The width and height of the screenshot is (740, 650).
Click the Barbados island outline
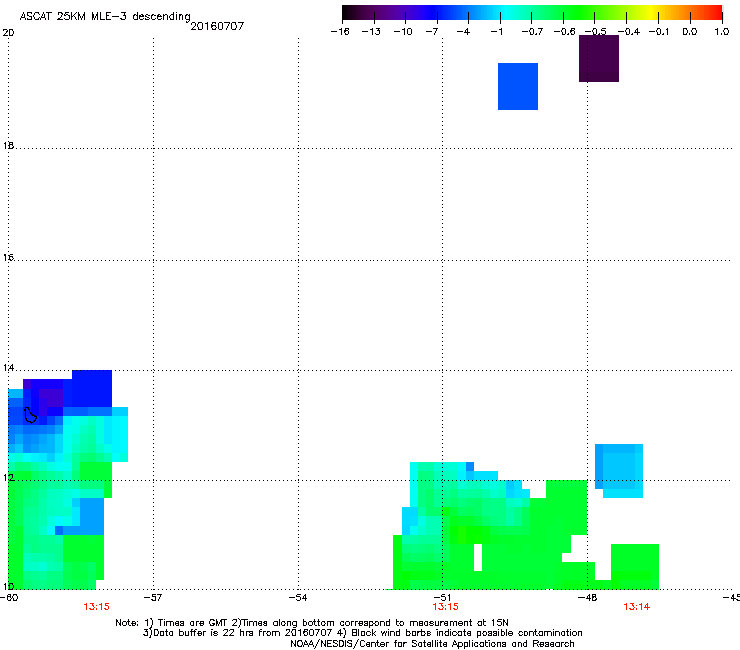coord(30,415)
